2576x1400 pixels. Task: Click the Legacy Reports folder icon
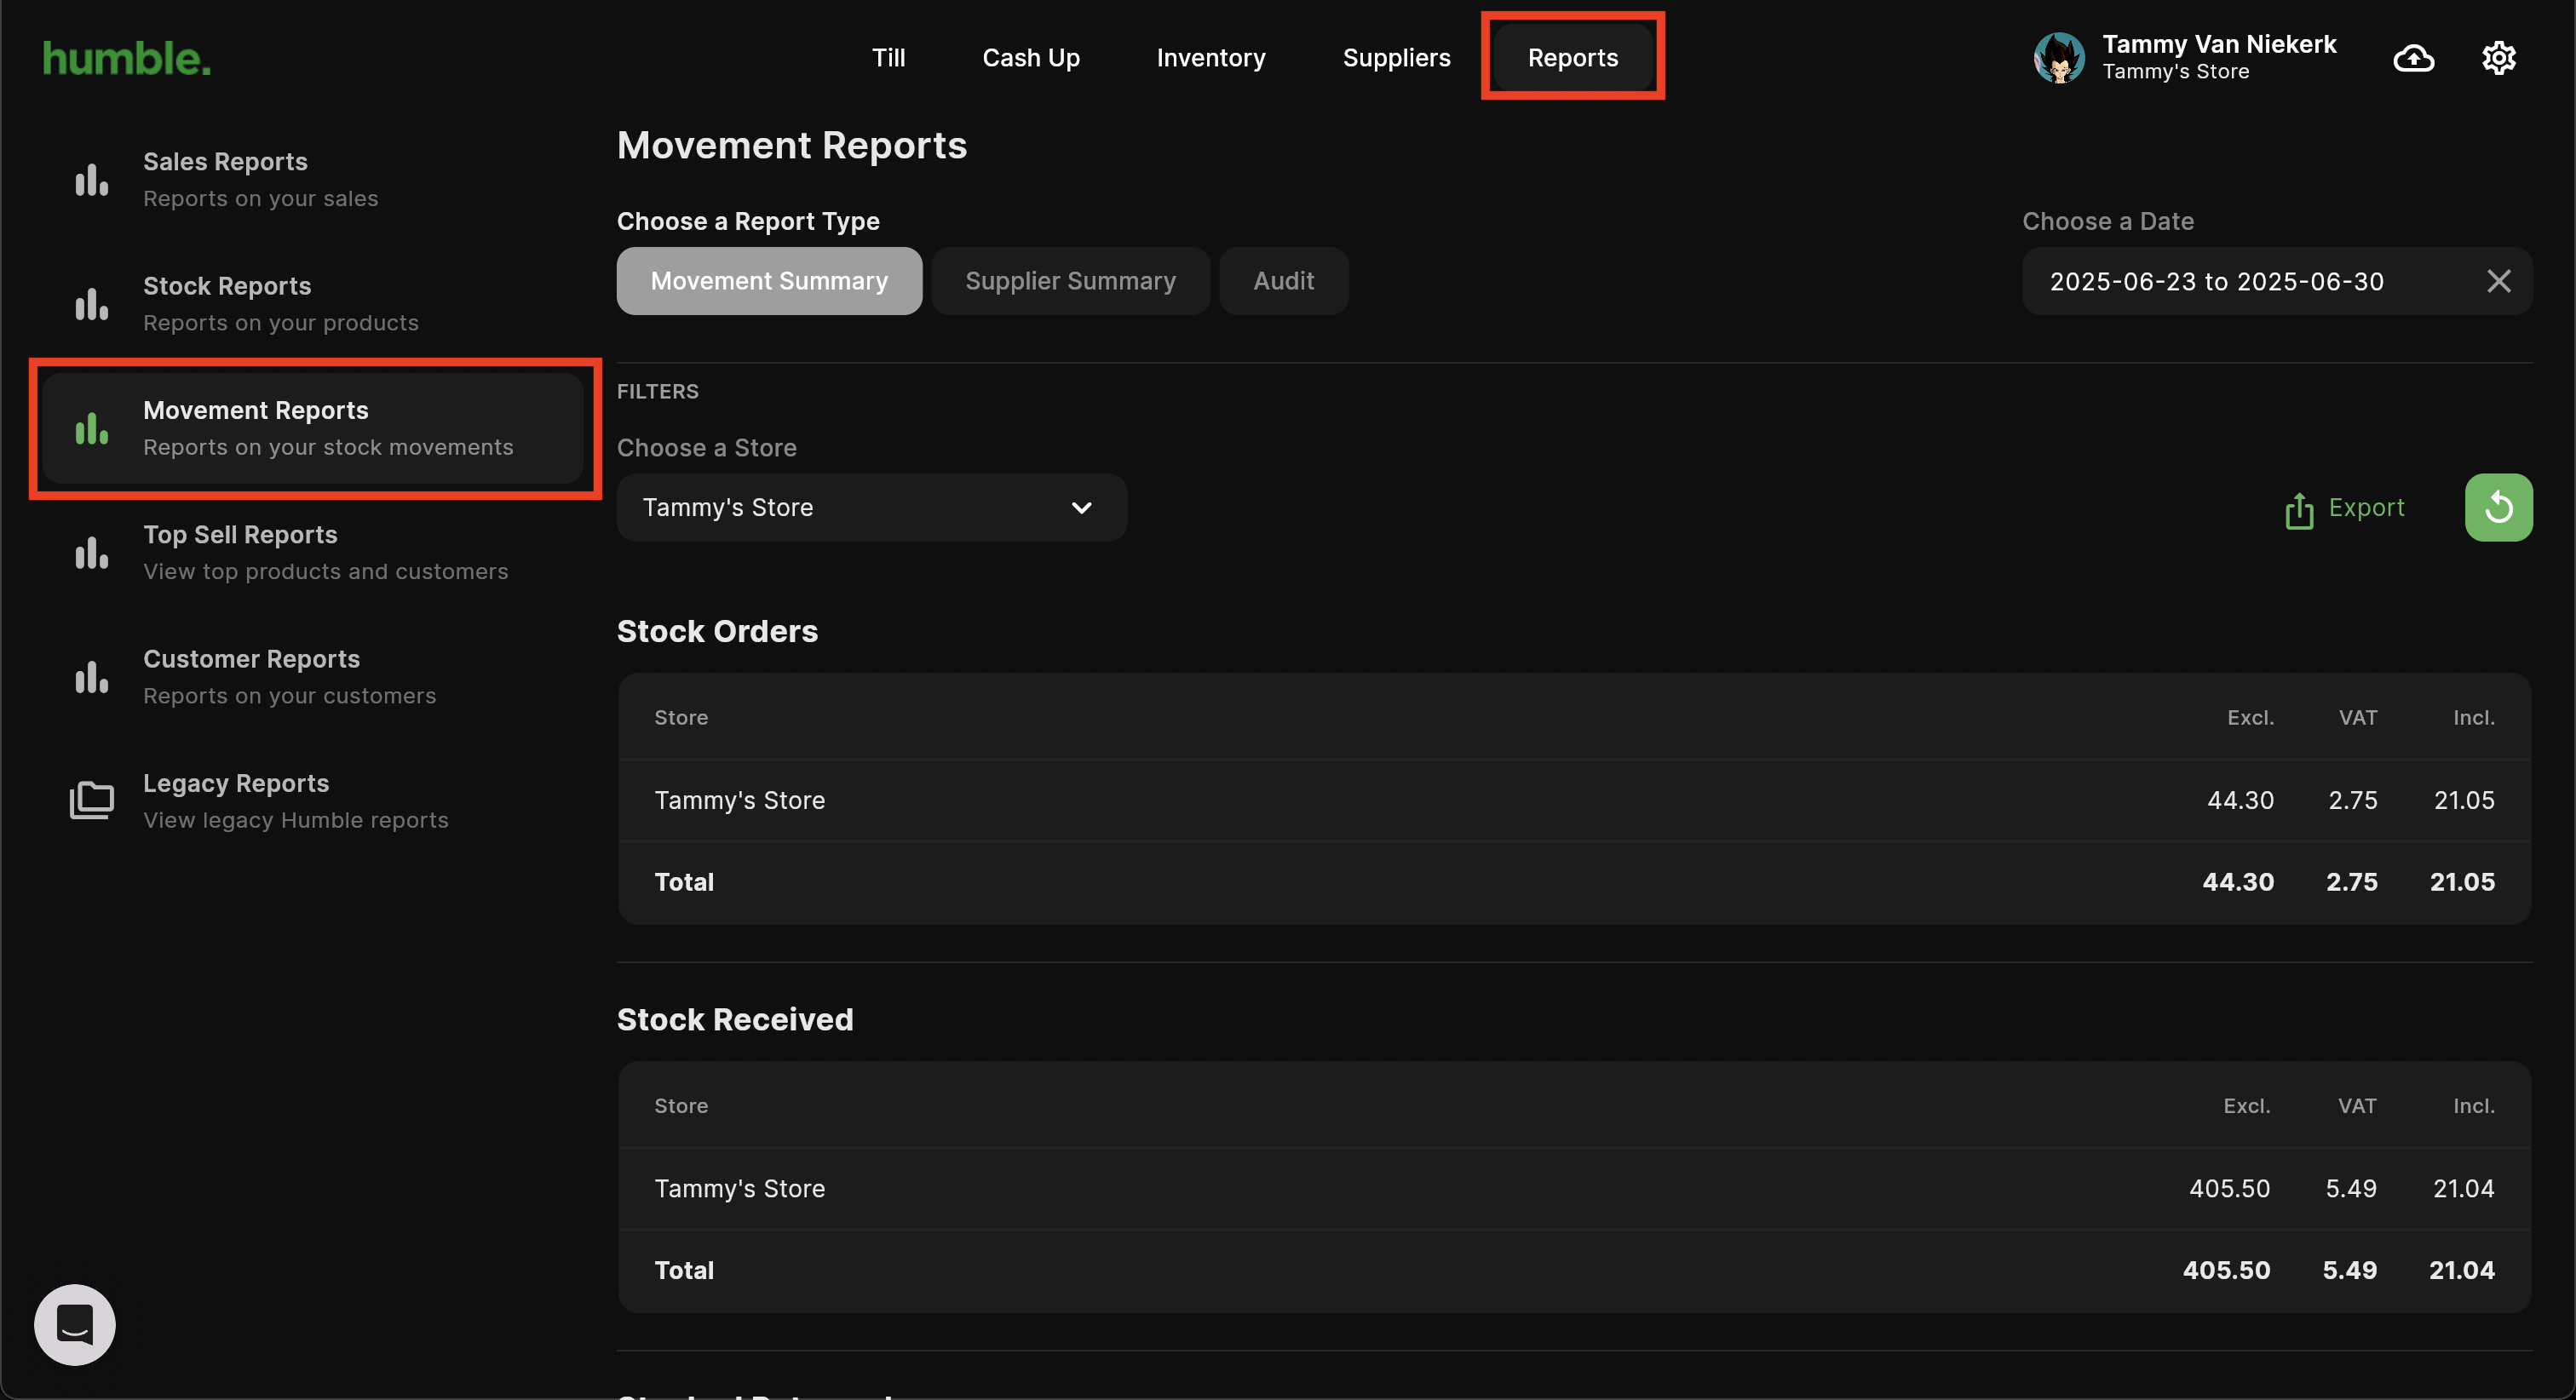[92, 800]
